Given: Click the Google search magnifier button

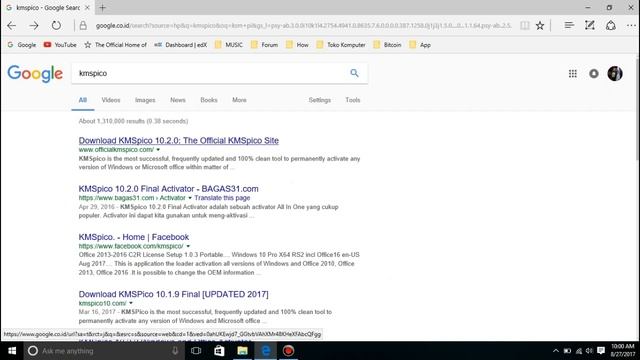Looking at the screenshot, I should tap(354, 73).
